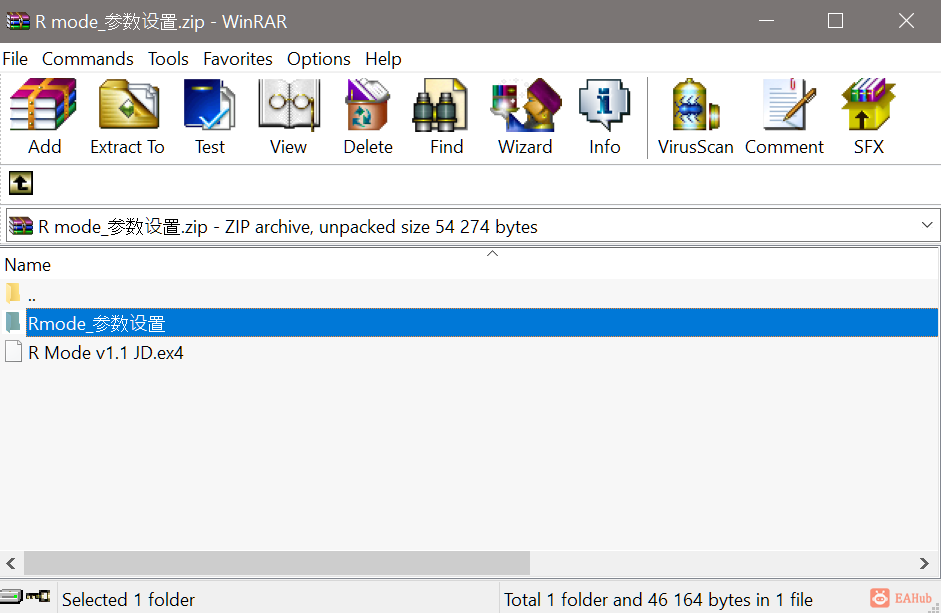Viewport: 941px width, 613px height.
Task: Start VirusScan on the archive
Action: click(x=696, y=104)
